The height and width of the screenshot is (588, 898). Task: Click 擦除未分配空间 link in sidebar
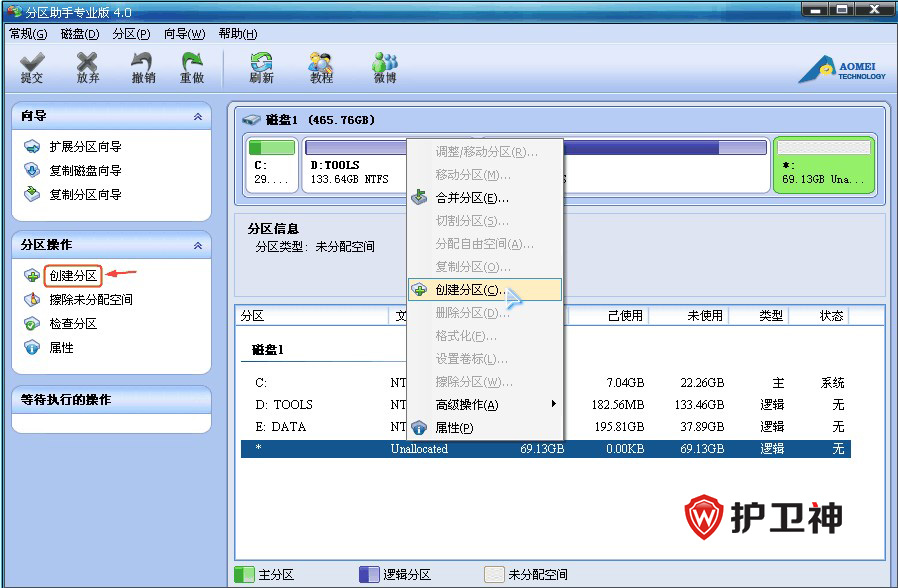[91, 299]
